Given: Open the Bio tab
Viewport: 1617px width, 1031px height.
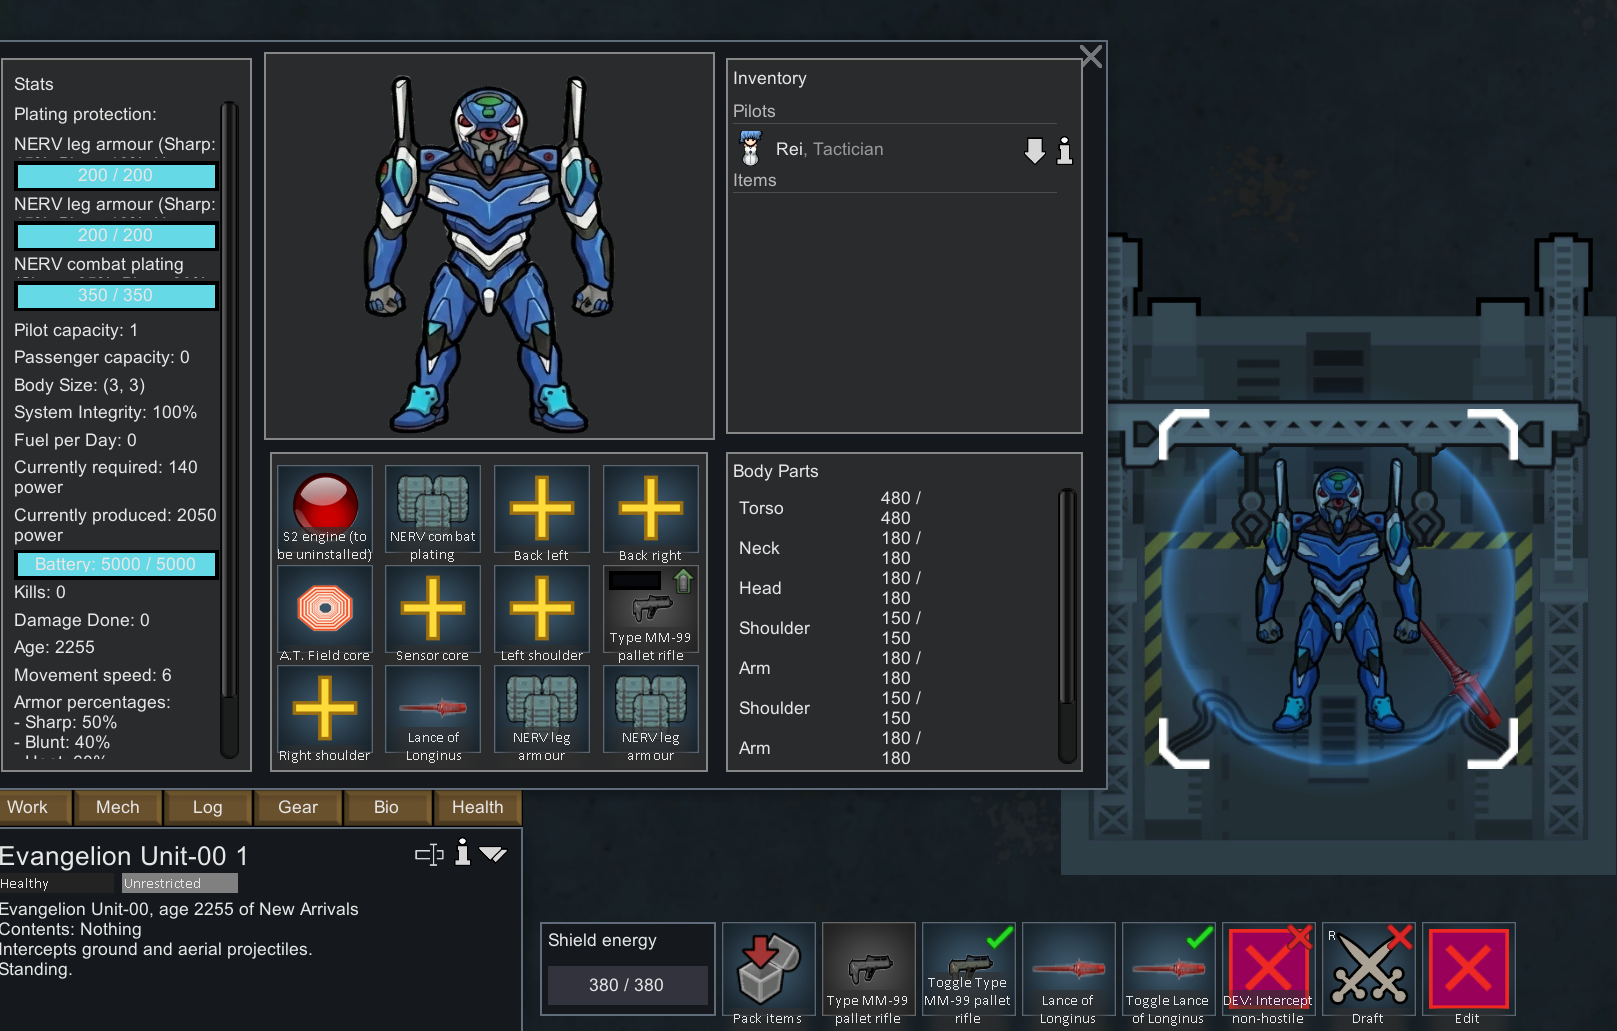Looking at the screenshot, I should 387,807.
